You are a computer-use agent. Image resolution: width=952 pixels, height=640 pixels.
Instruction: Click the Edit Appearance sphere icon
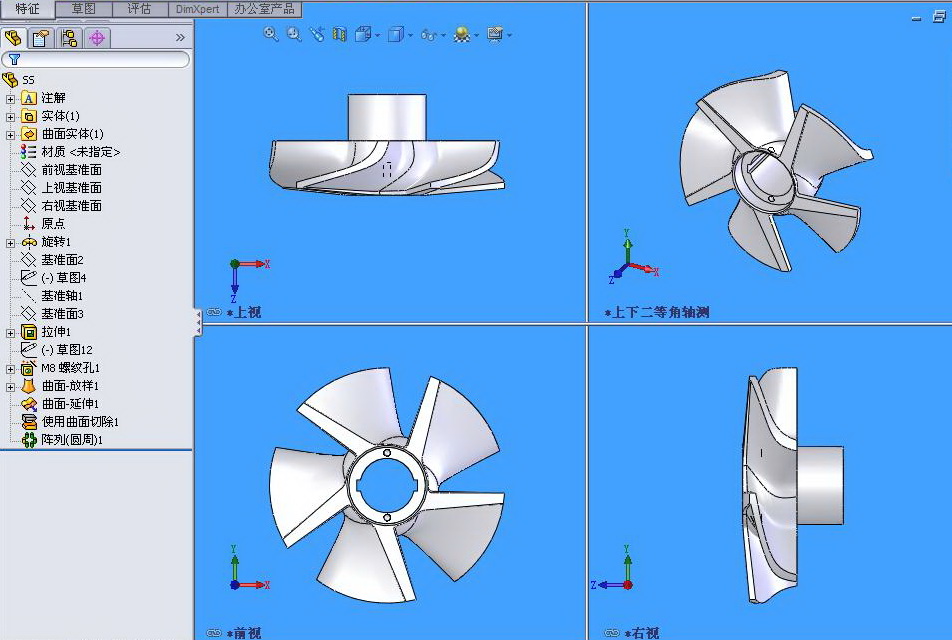click(x=462, y=35)
